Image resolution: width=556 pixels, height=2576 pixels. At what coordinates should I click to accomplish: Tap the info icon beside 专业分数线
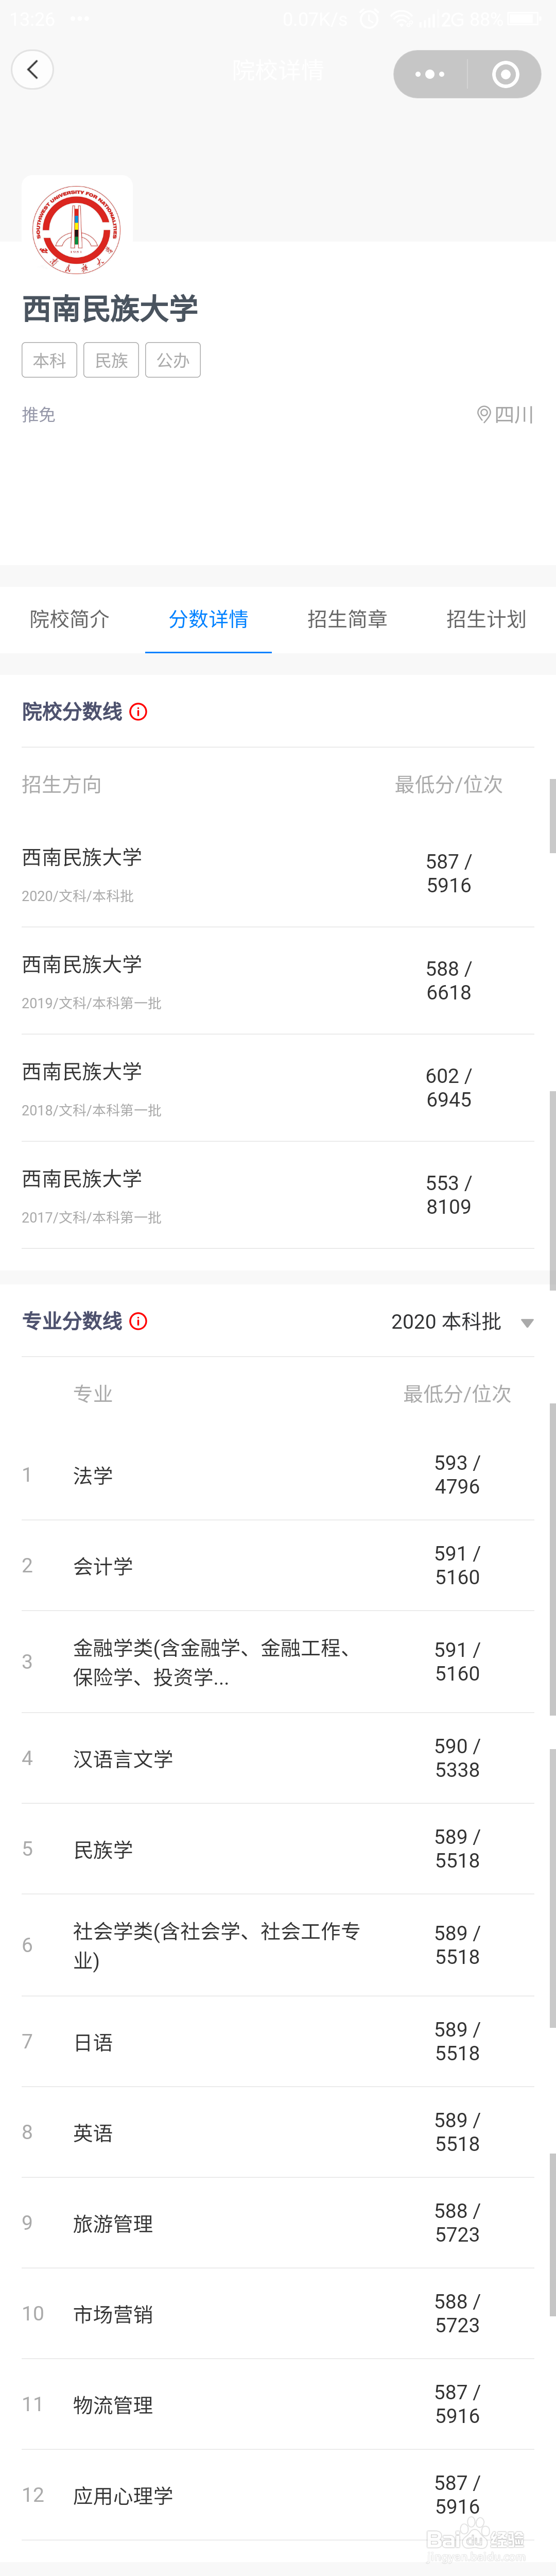[139, 1321]
